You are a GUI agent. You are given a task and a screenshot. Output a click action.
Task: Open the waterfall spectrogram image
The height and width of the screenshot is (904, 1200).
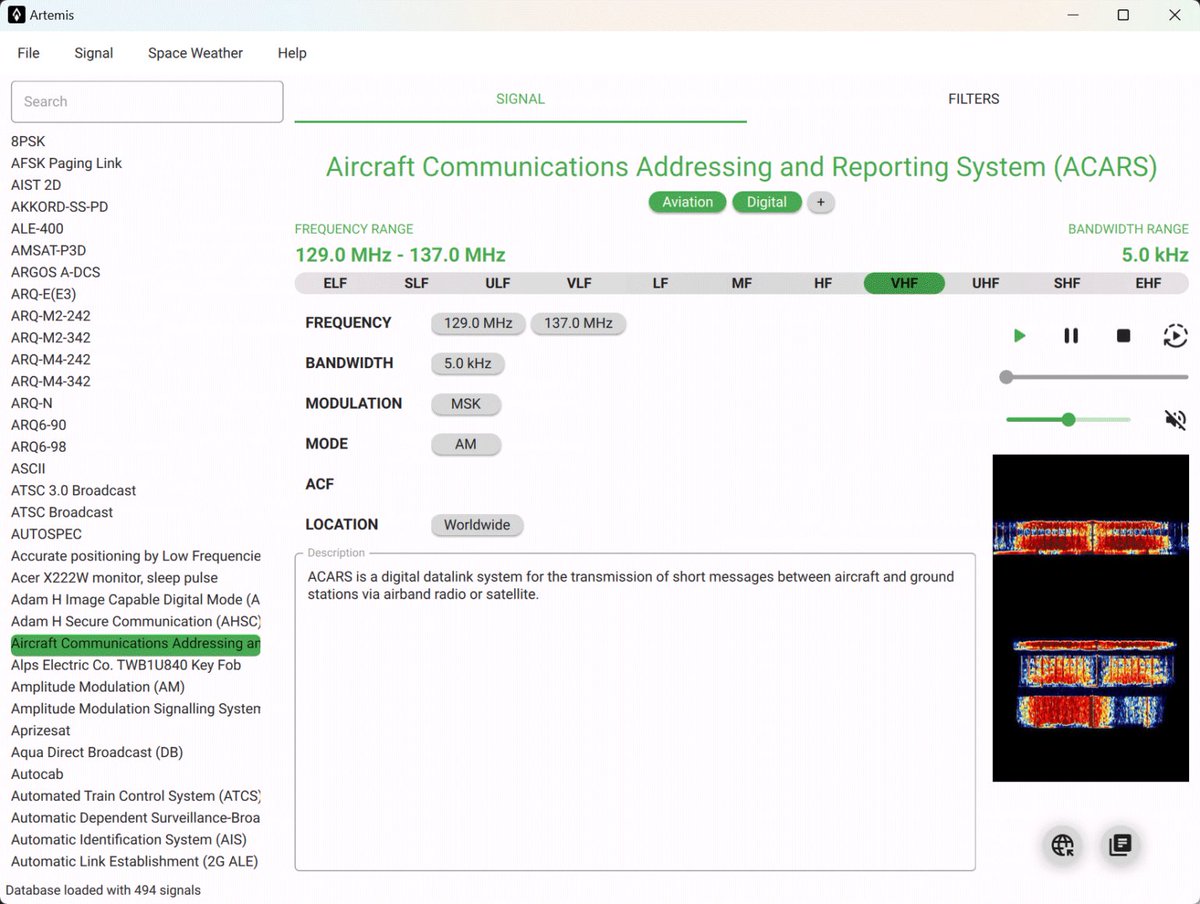point(1091,618)
